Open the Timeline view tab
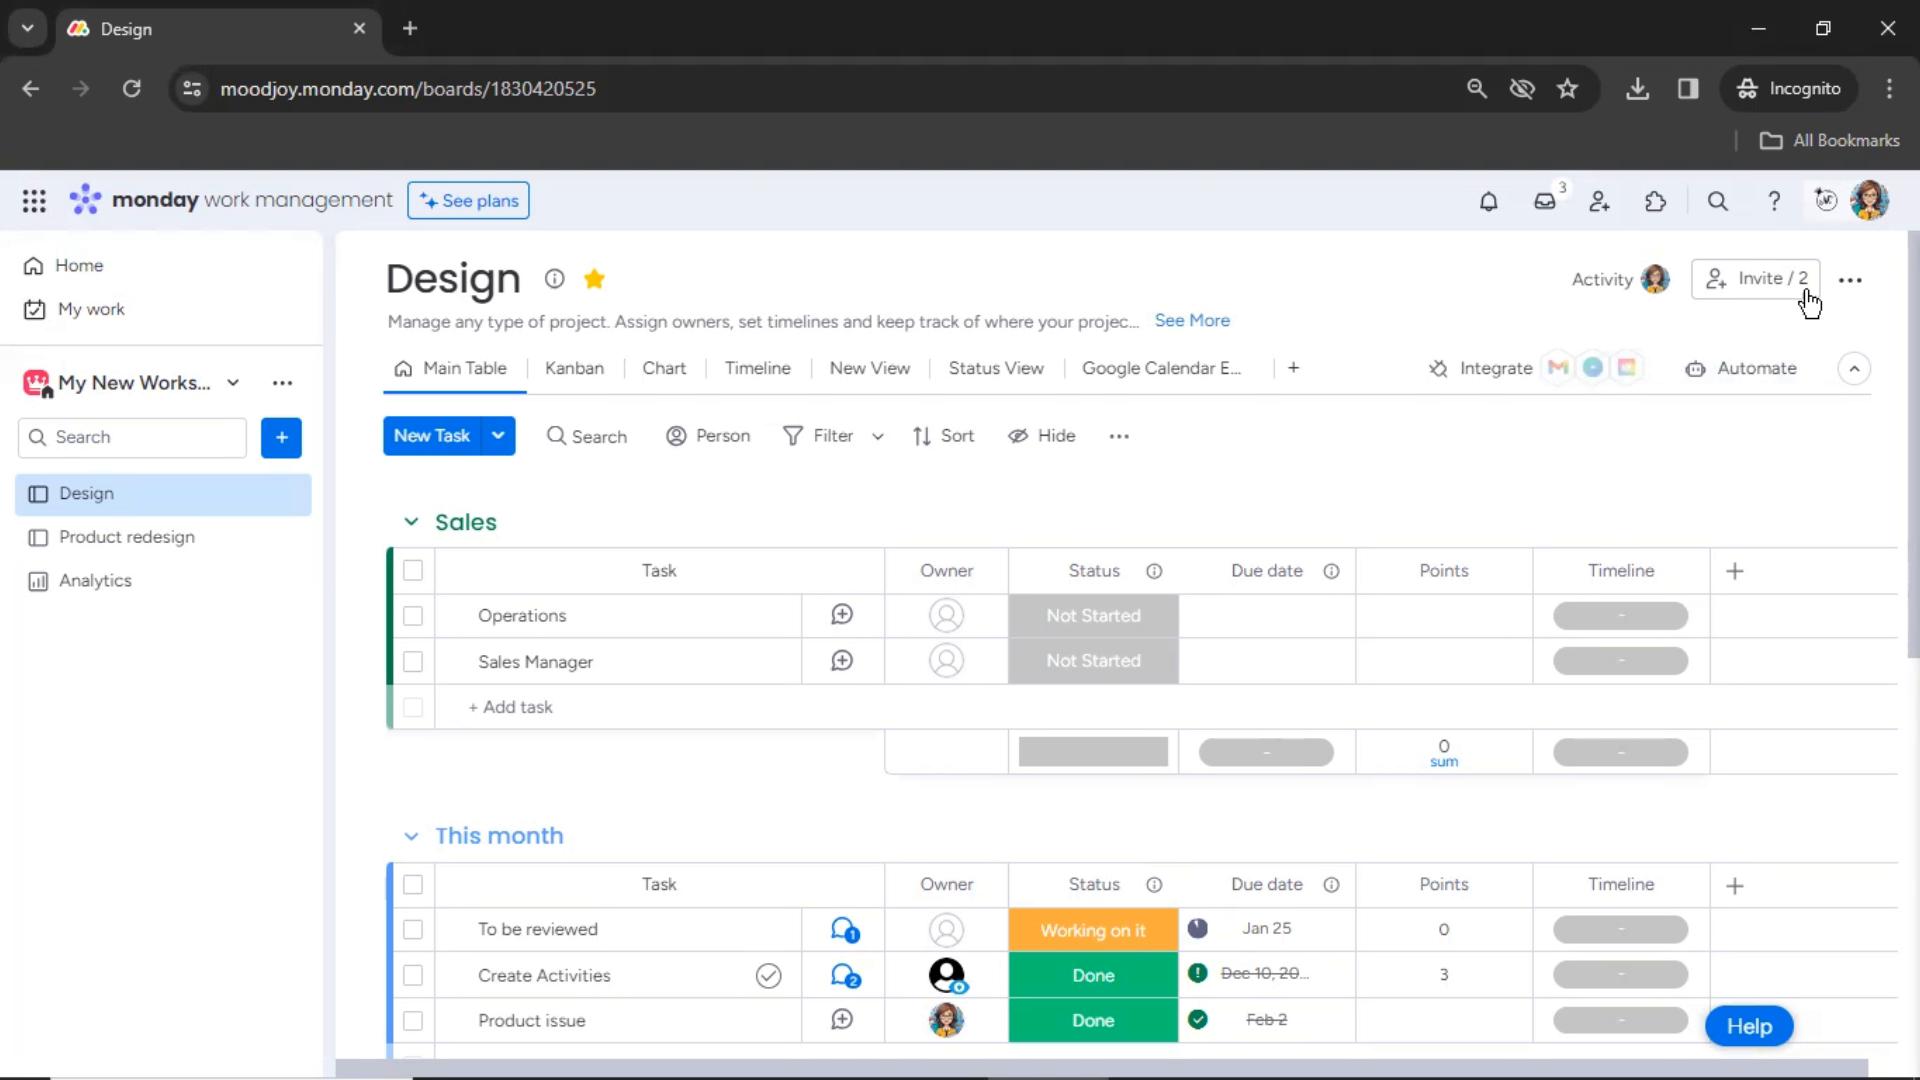This screenshot has width=1920, height=1080. pyautogui.click(x=756, y=368)
